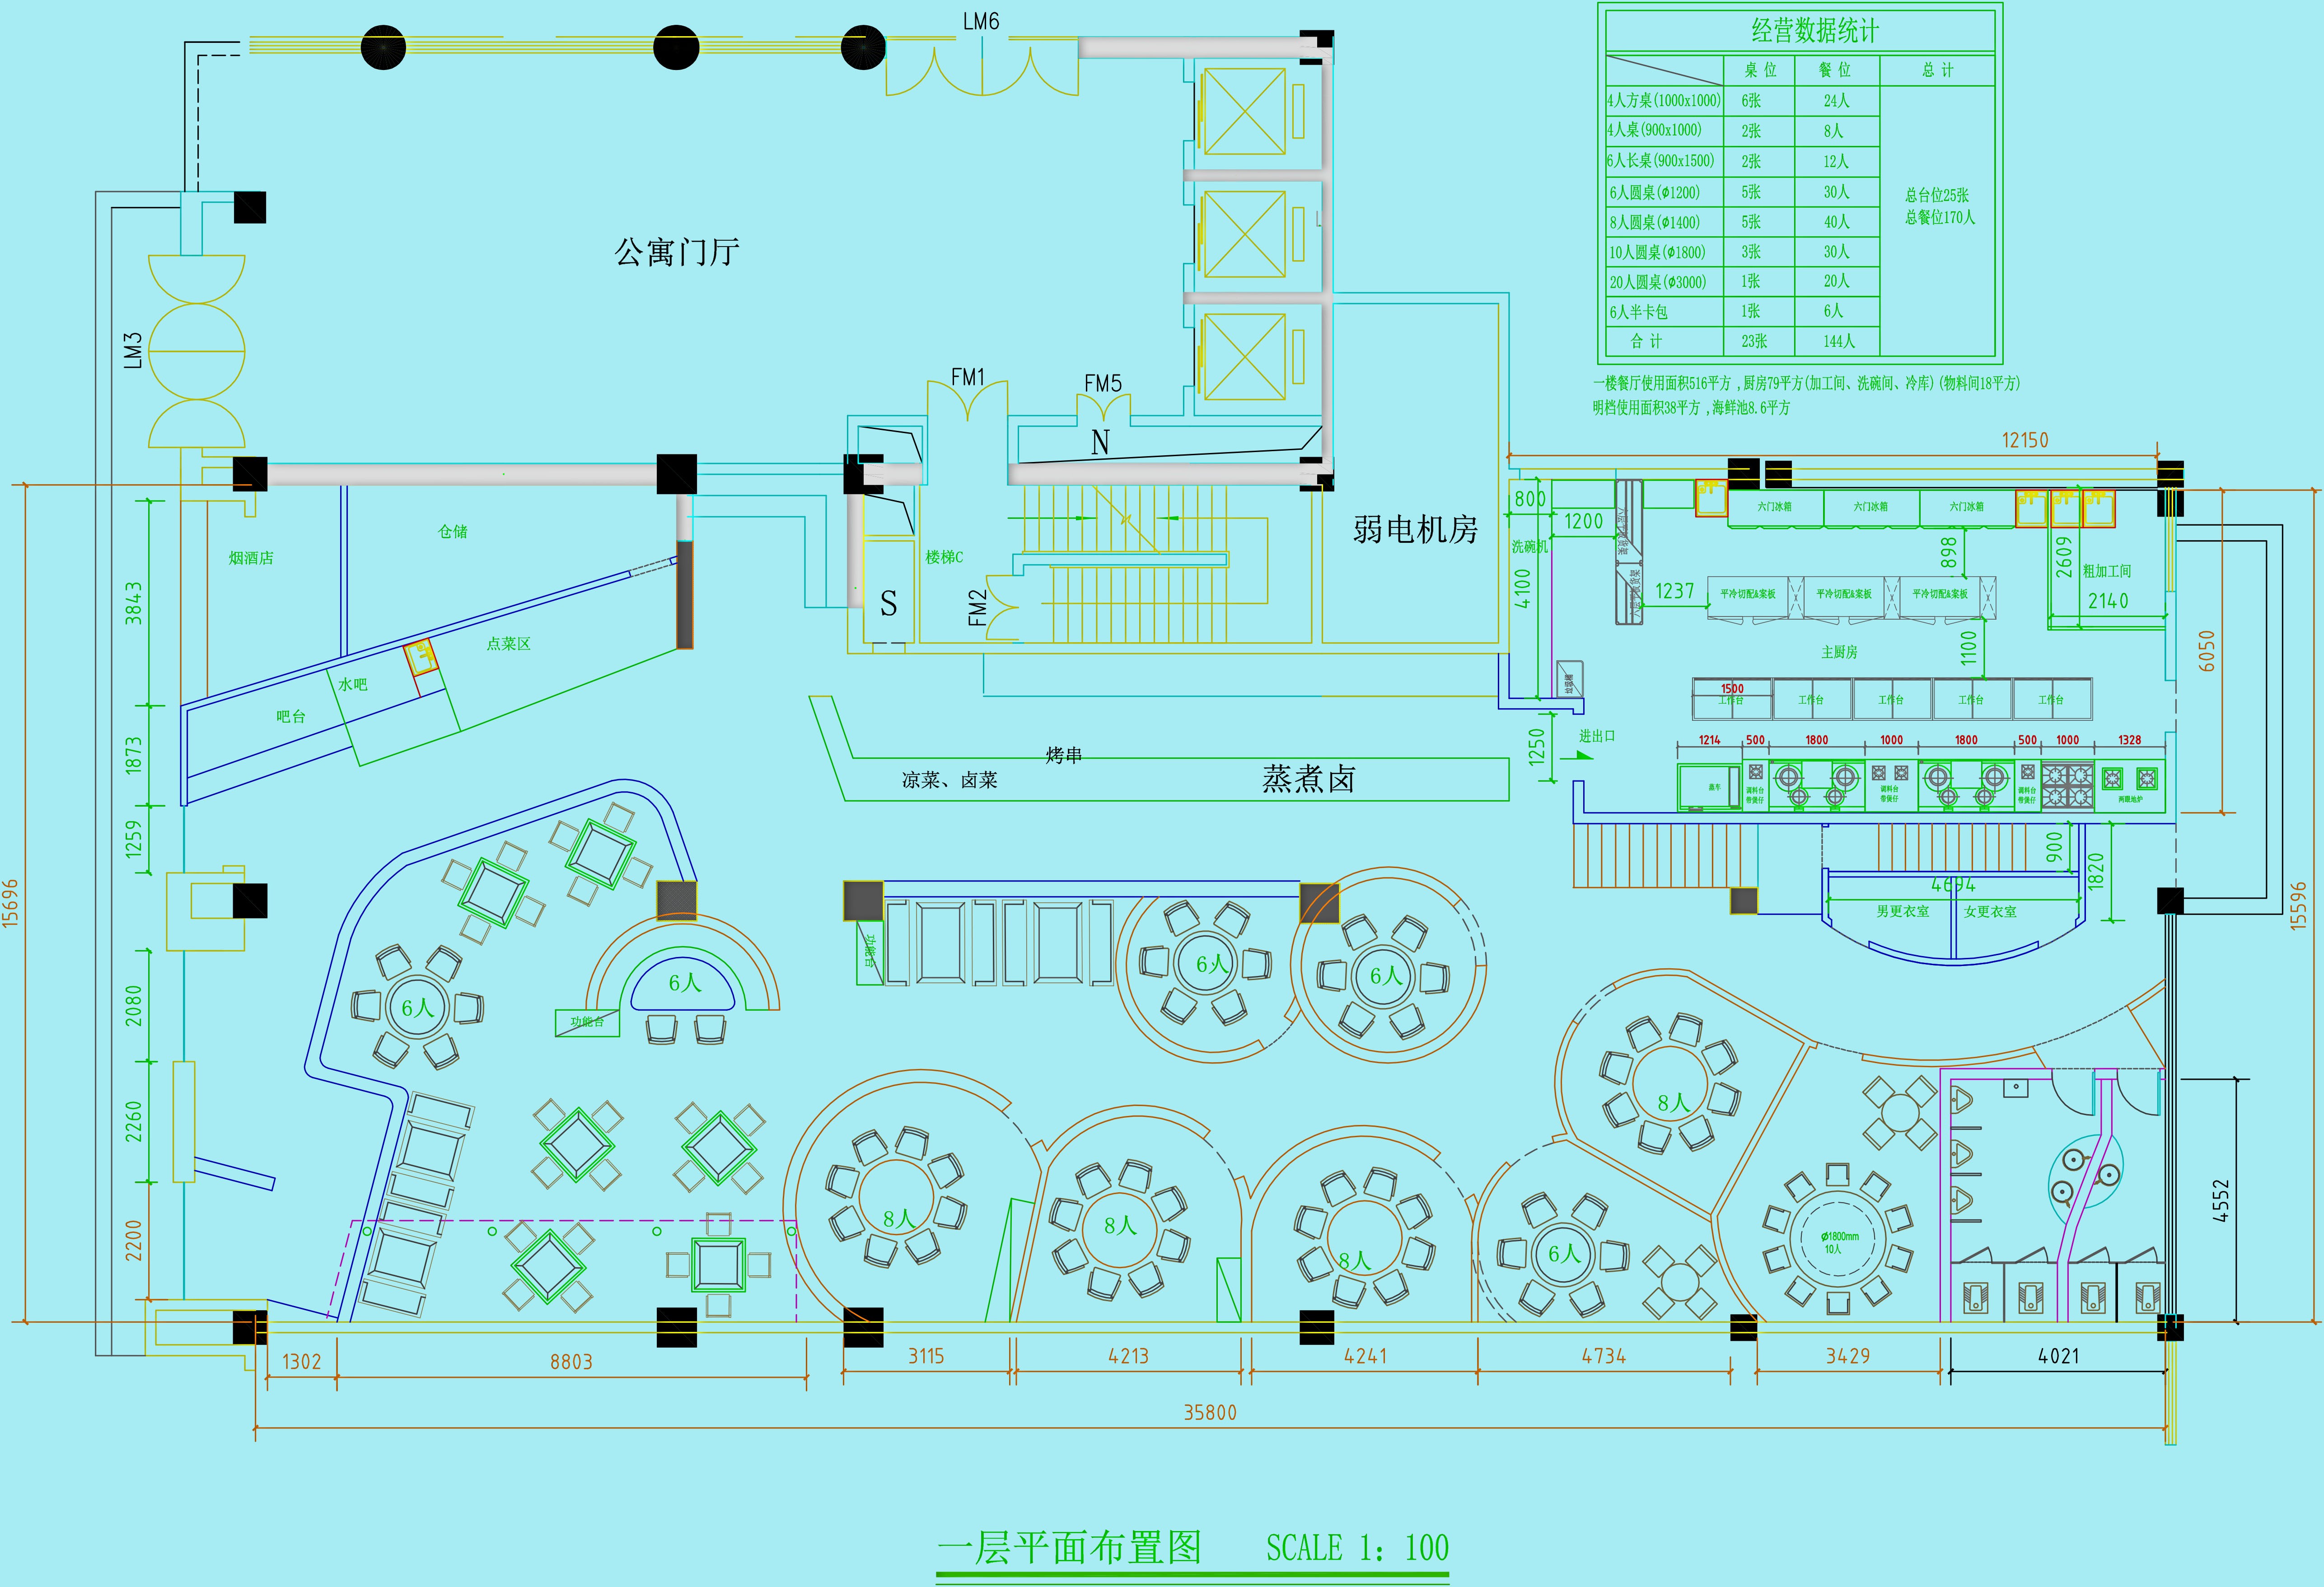Click the 点菜区 area label
Image resolution: width=2324 pixels, height=1587 pixels.
(508, 643)
